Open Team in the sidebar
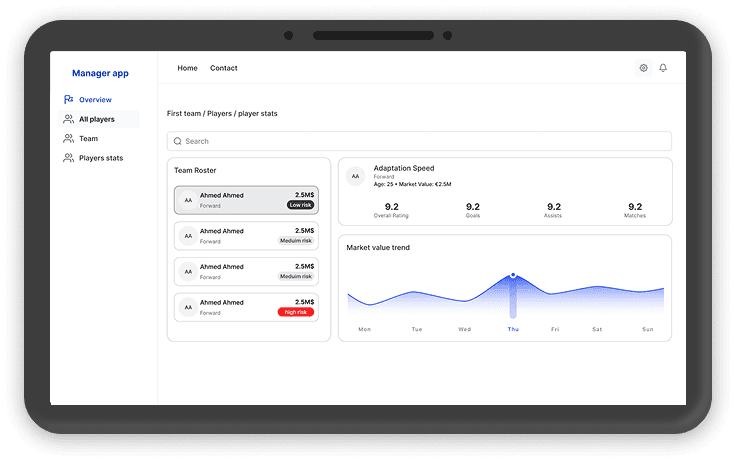 click(88, 139)
